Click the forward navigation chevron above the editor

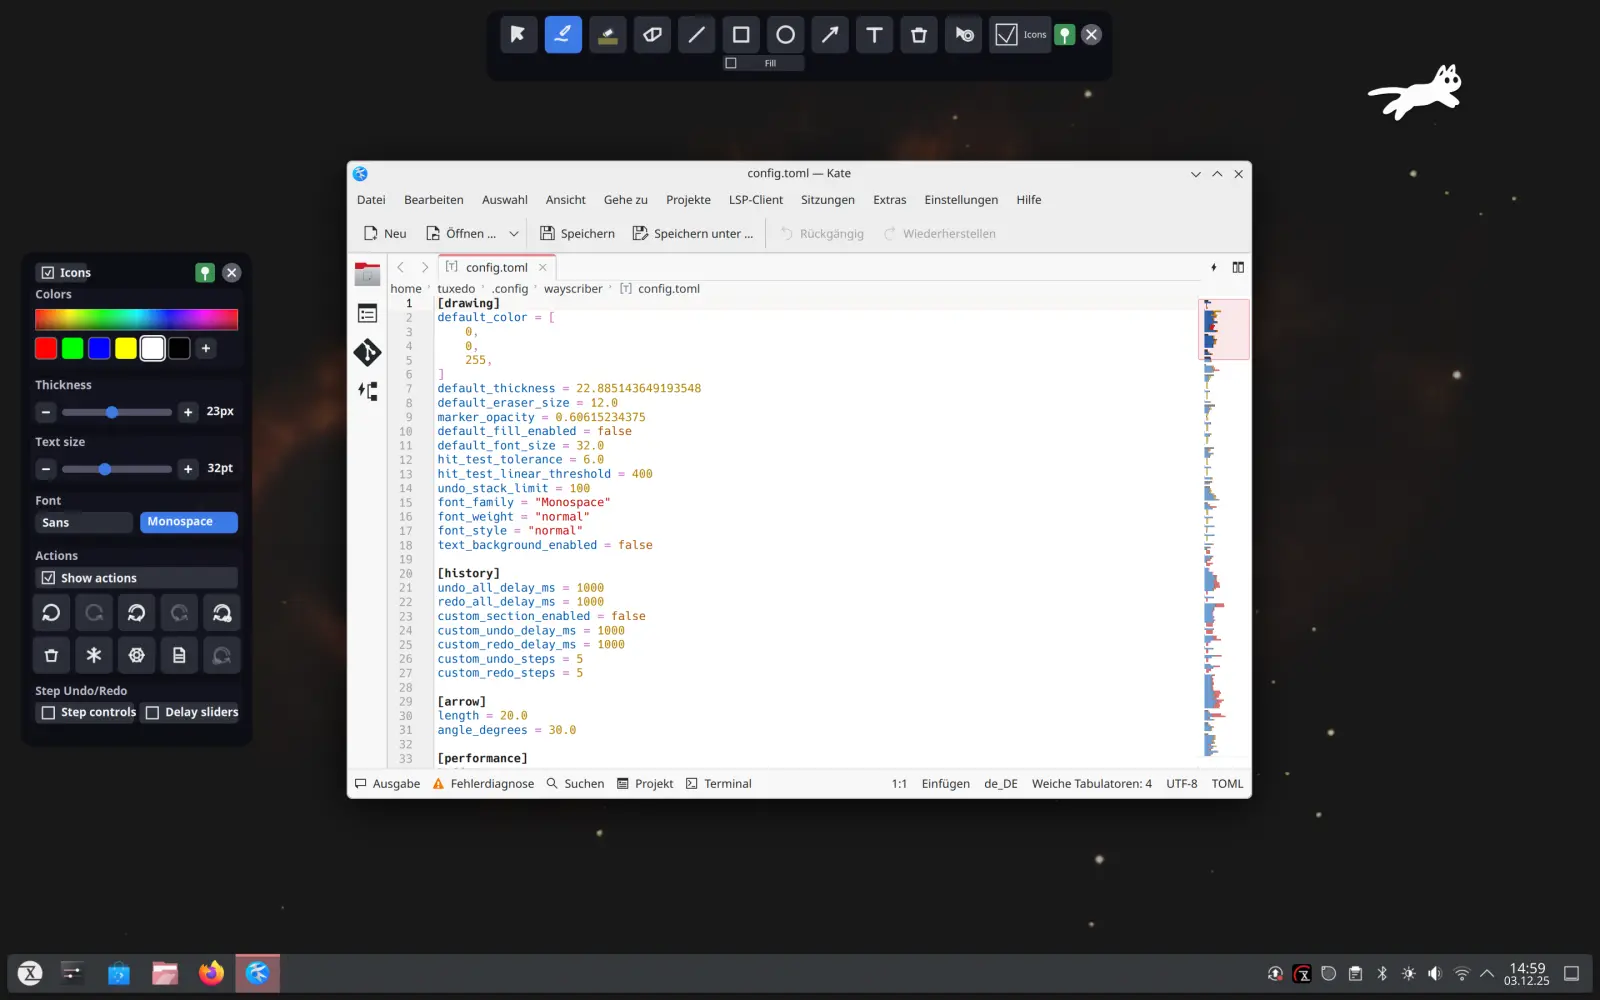(424, 267)
